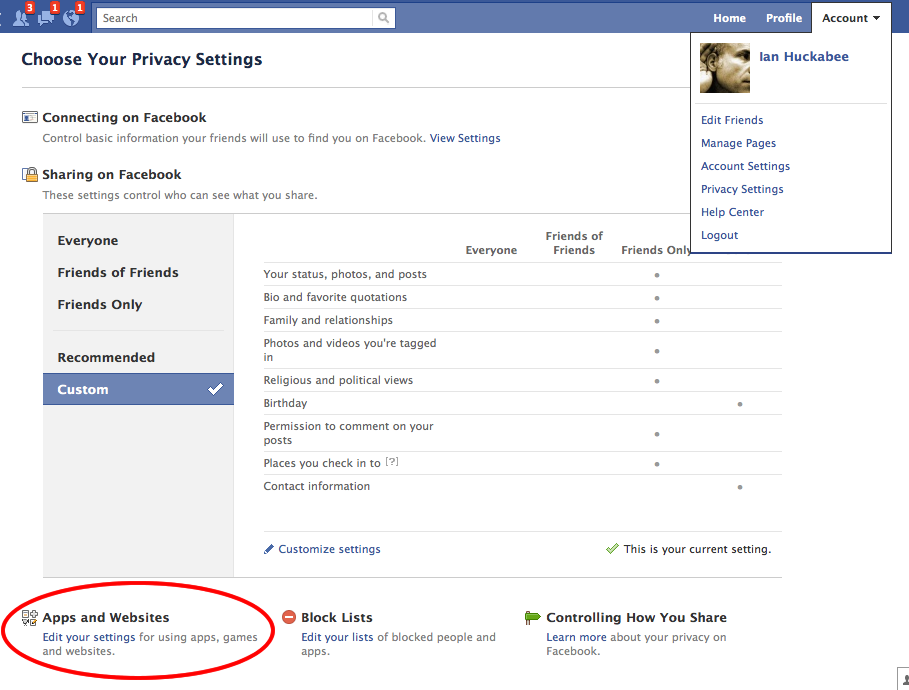Click the Apps and Websites heading
Screen dimensions: 909x690
pos(106,618)
